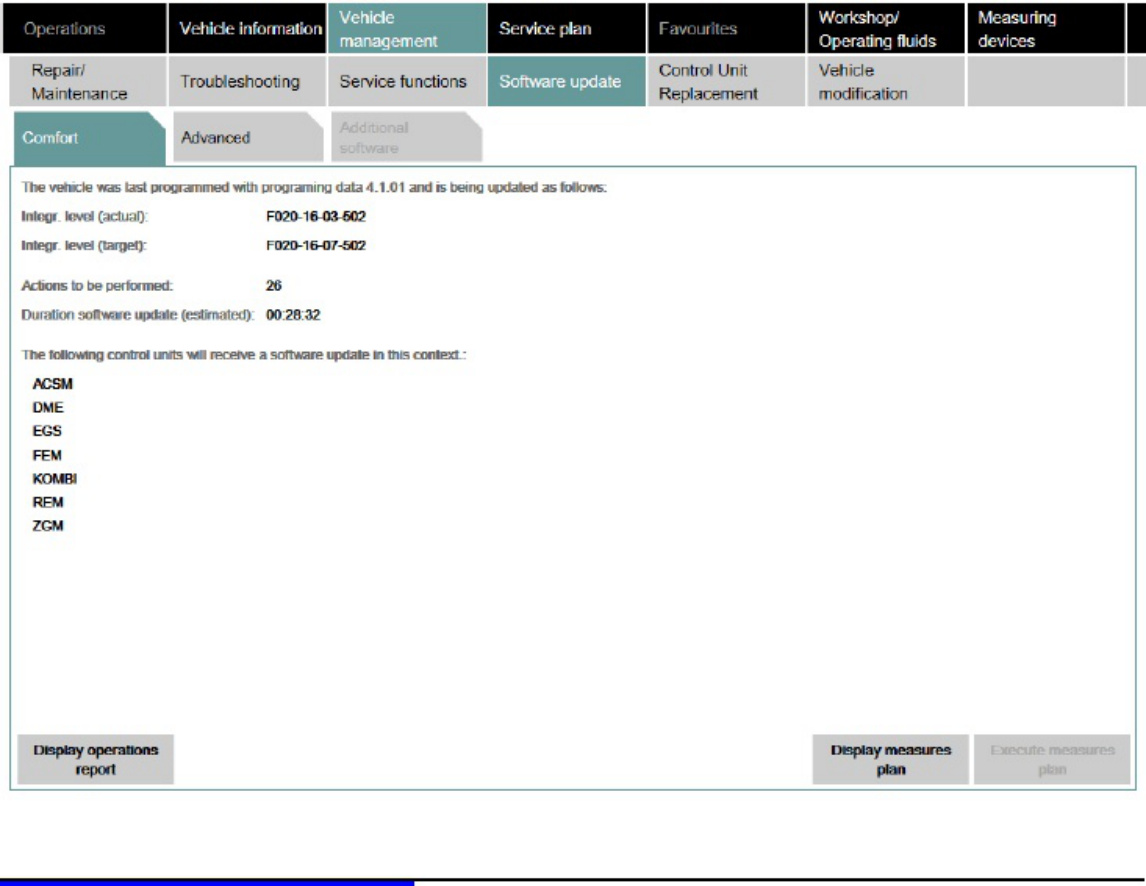The height and width of the screenshot is (886, 1146).
Task: Click the blue progress bar at bottom
Action: (207, 883)
